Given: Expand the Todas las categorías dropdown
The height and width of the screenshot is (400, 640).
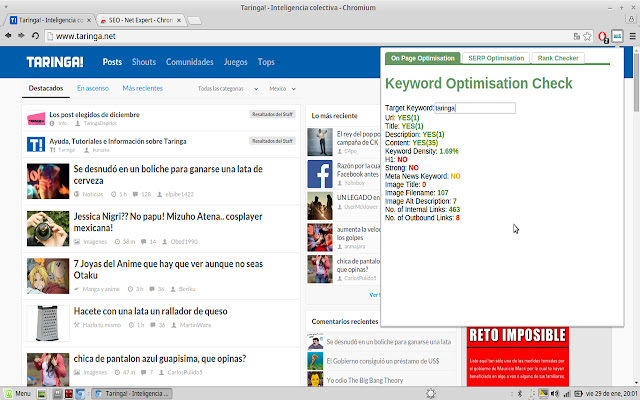Looking at the screenshot, I should tap(228, 89).
